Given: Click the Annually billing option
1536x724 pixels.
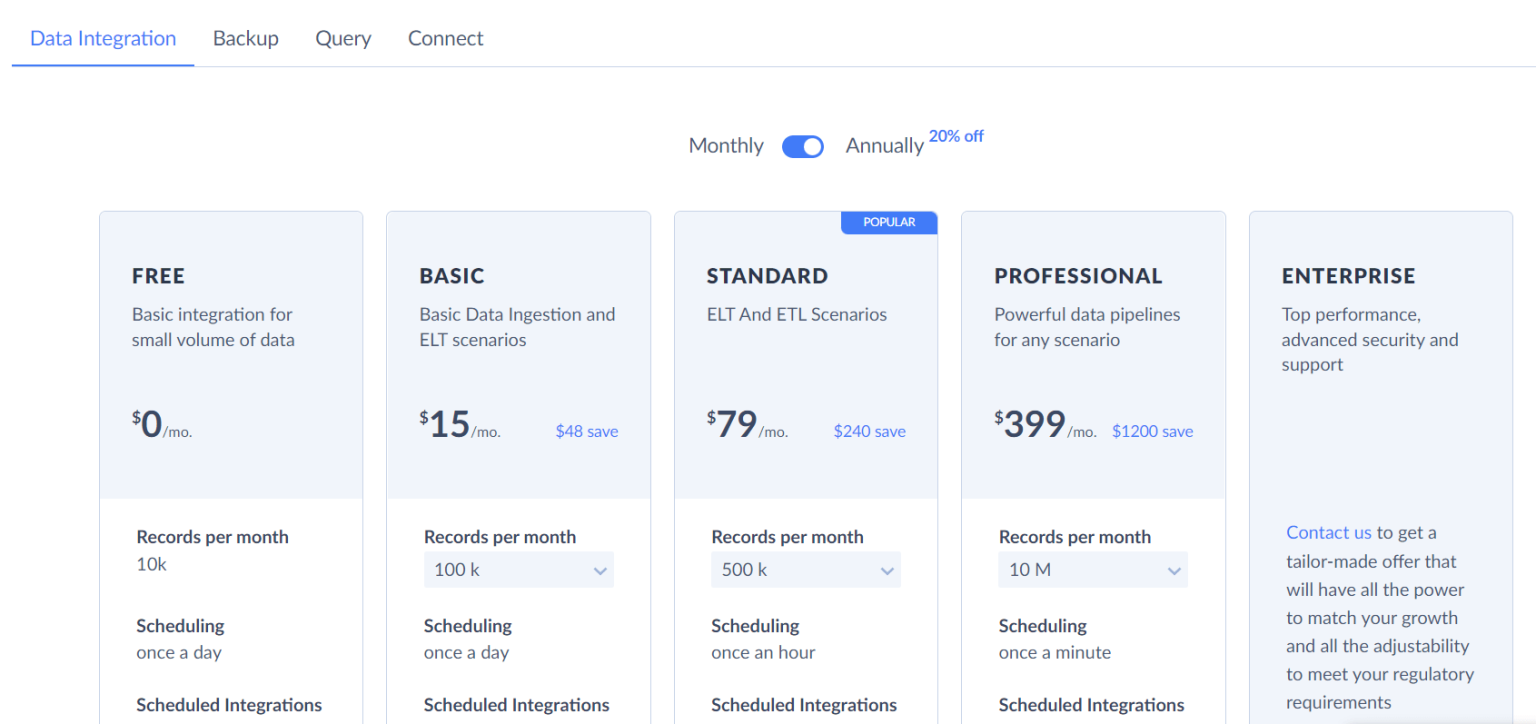Looking at the screenshot, I should click(x=884, y=145).
